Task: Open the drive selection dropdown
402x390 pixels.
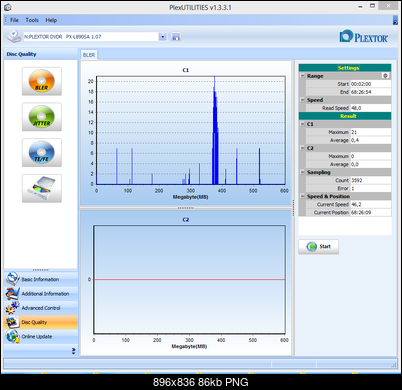Action: coord(162,37)
